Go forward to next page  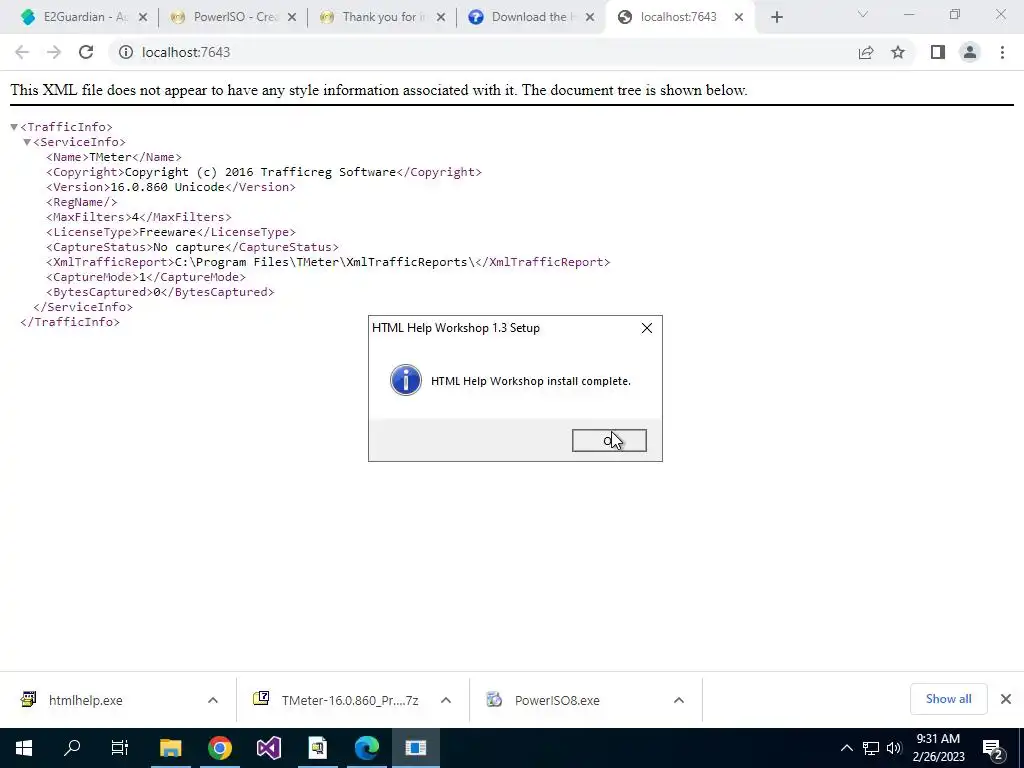pyautogui.click(x=54, y=52)
